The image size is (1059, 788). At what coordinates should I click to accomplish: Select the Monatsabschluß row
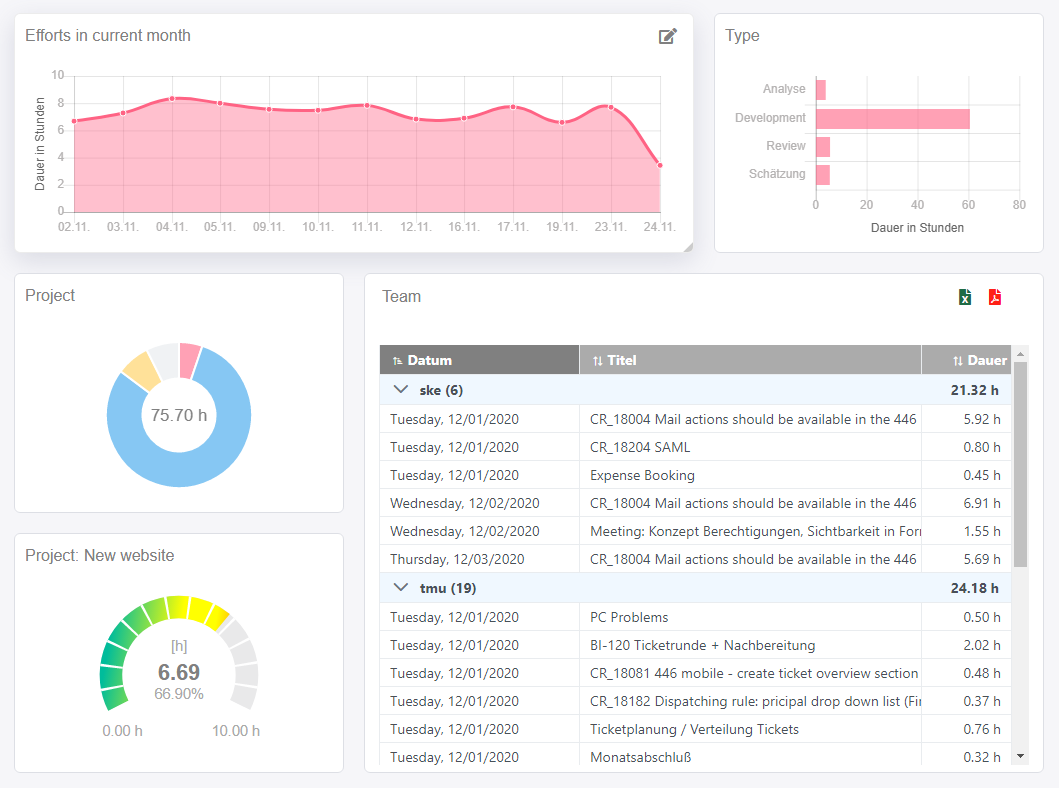(640, 757)
